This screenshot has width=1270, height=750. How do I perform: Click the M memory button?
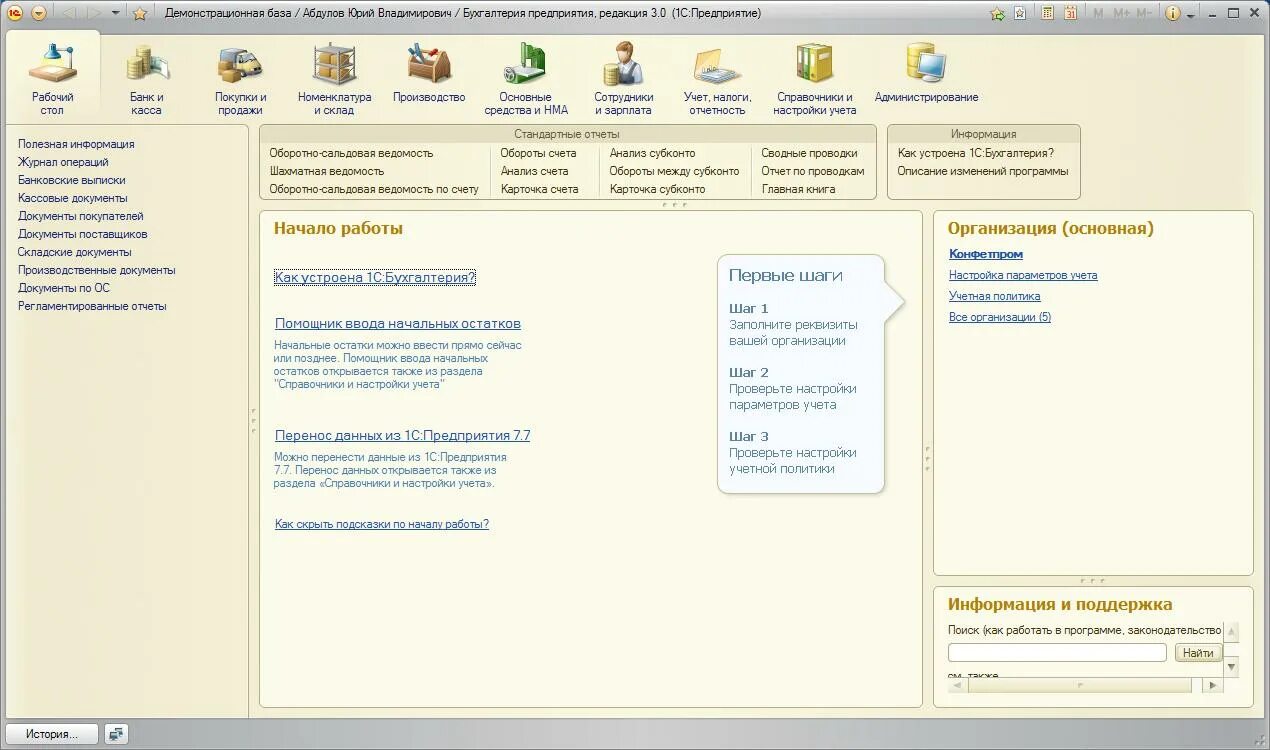click(x=1099, y=13)
